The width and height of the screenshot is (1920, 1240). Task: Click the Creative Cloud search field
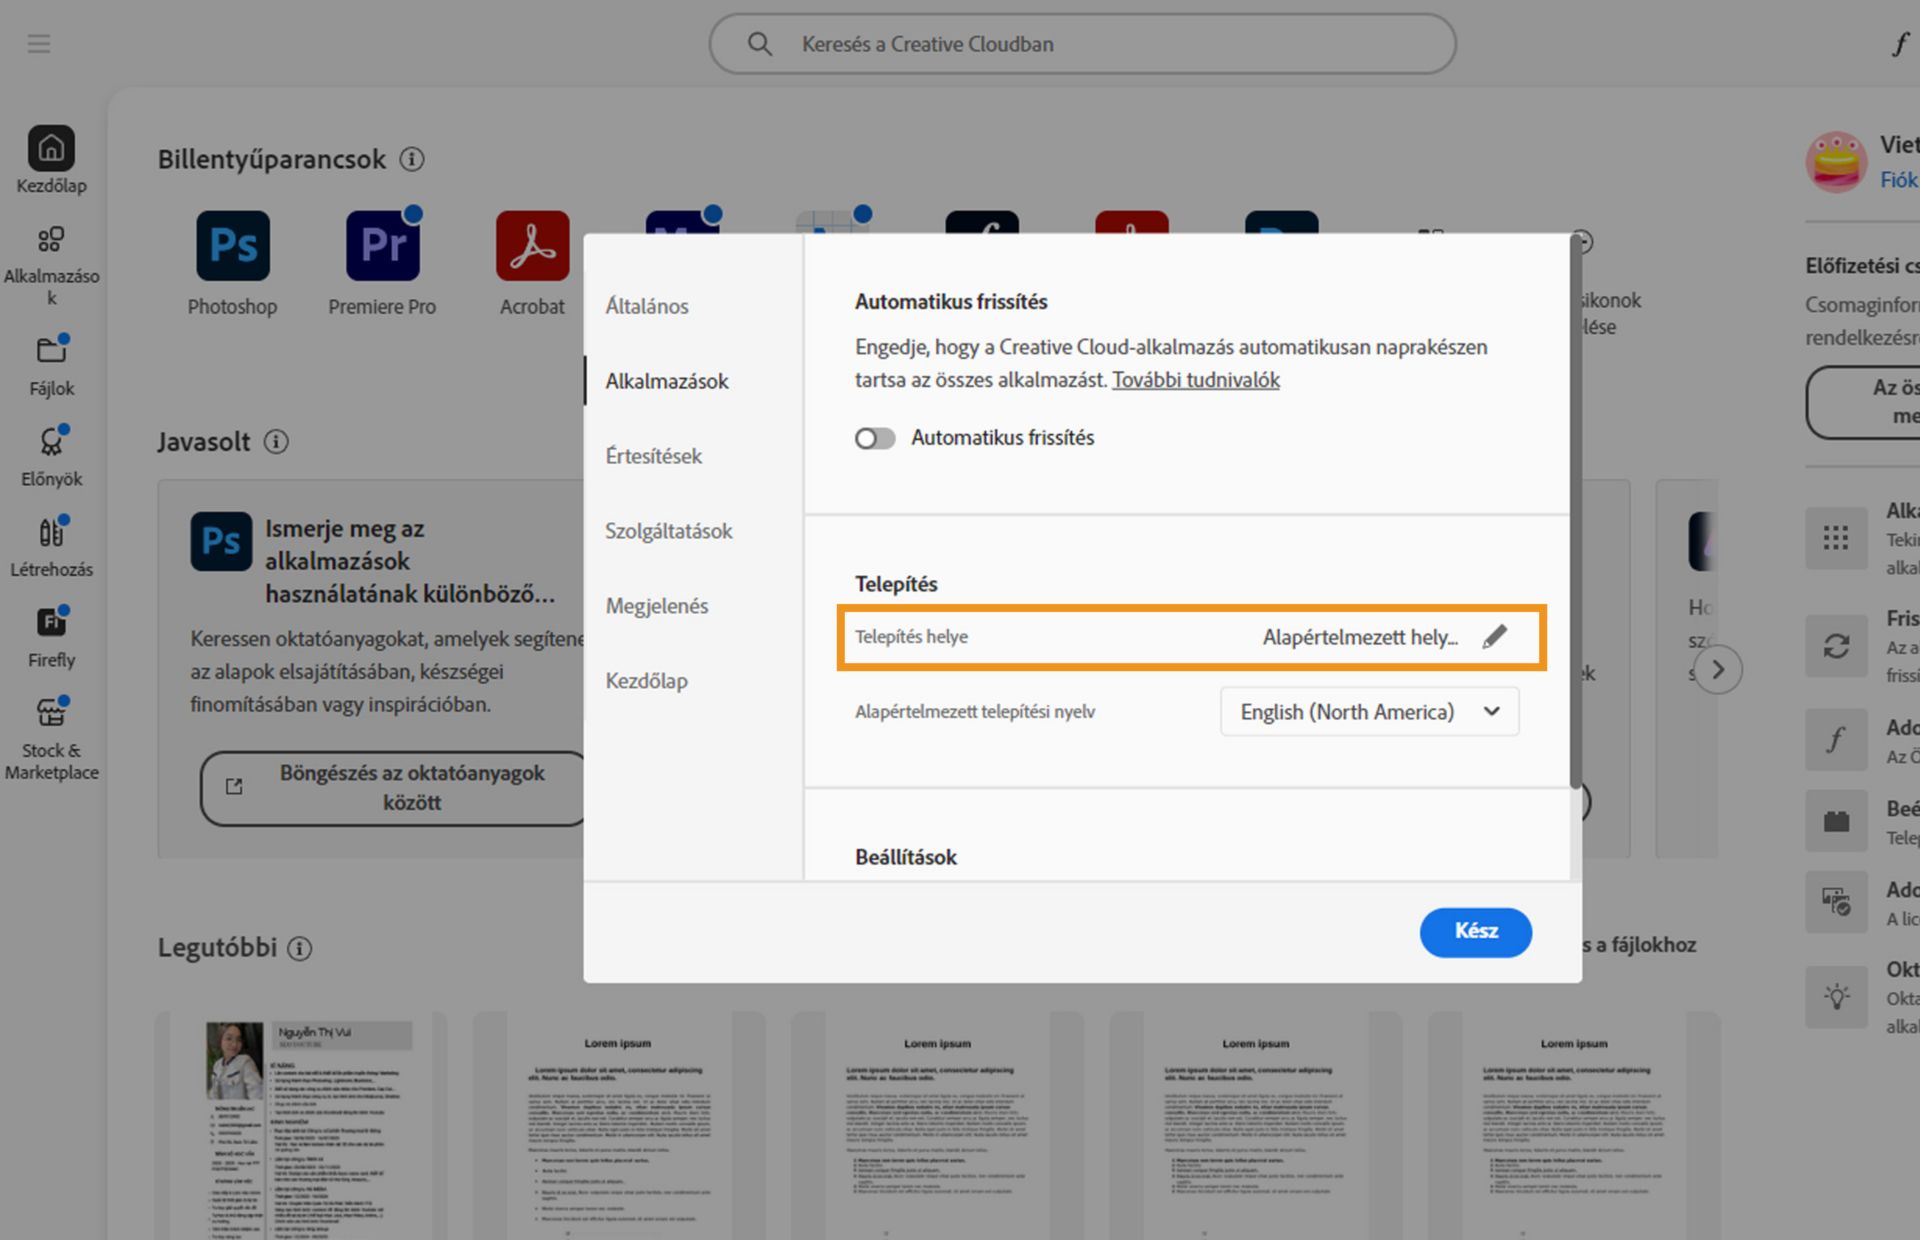(1082, 44)
